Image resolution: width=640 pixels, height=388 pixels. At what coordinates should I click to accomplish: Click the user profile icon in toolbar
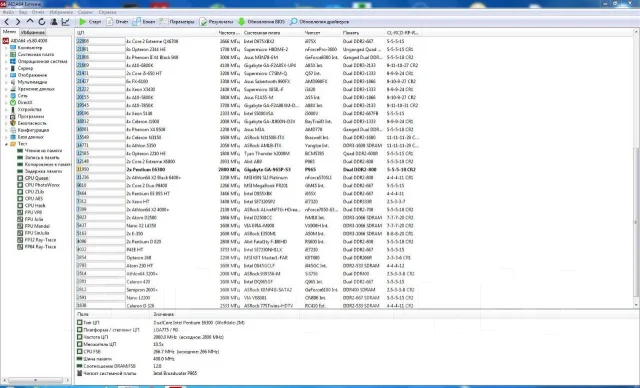coord(54,22)
